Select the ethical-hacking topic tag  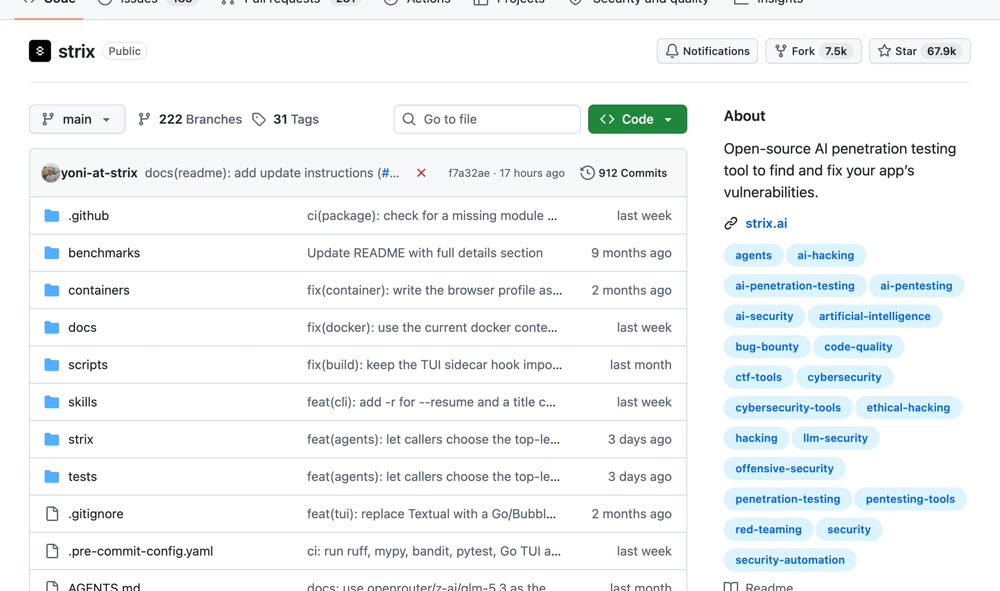(908, 407)
